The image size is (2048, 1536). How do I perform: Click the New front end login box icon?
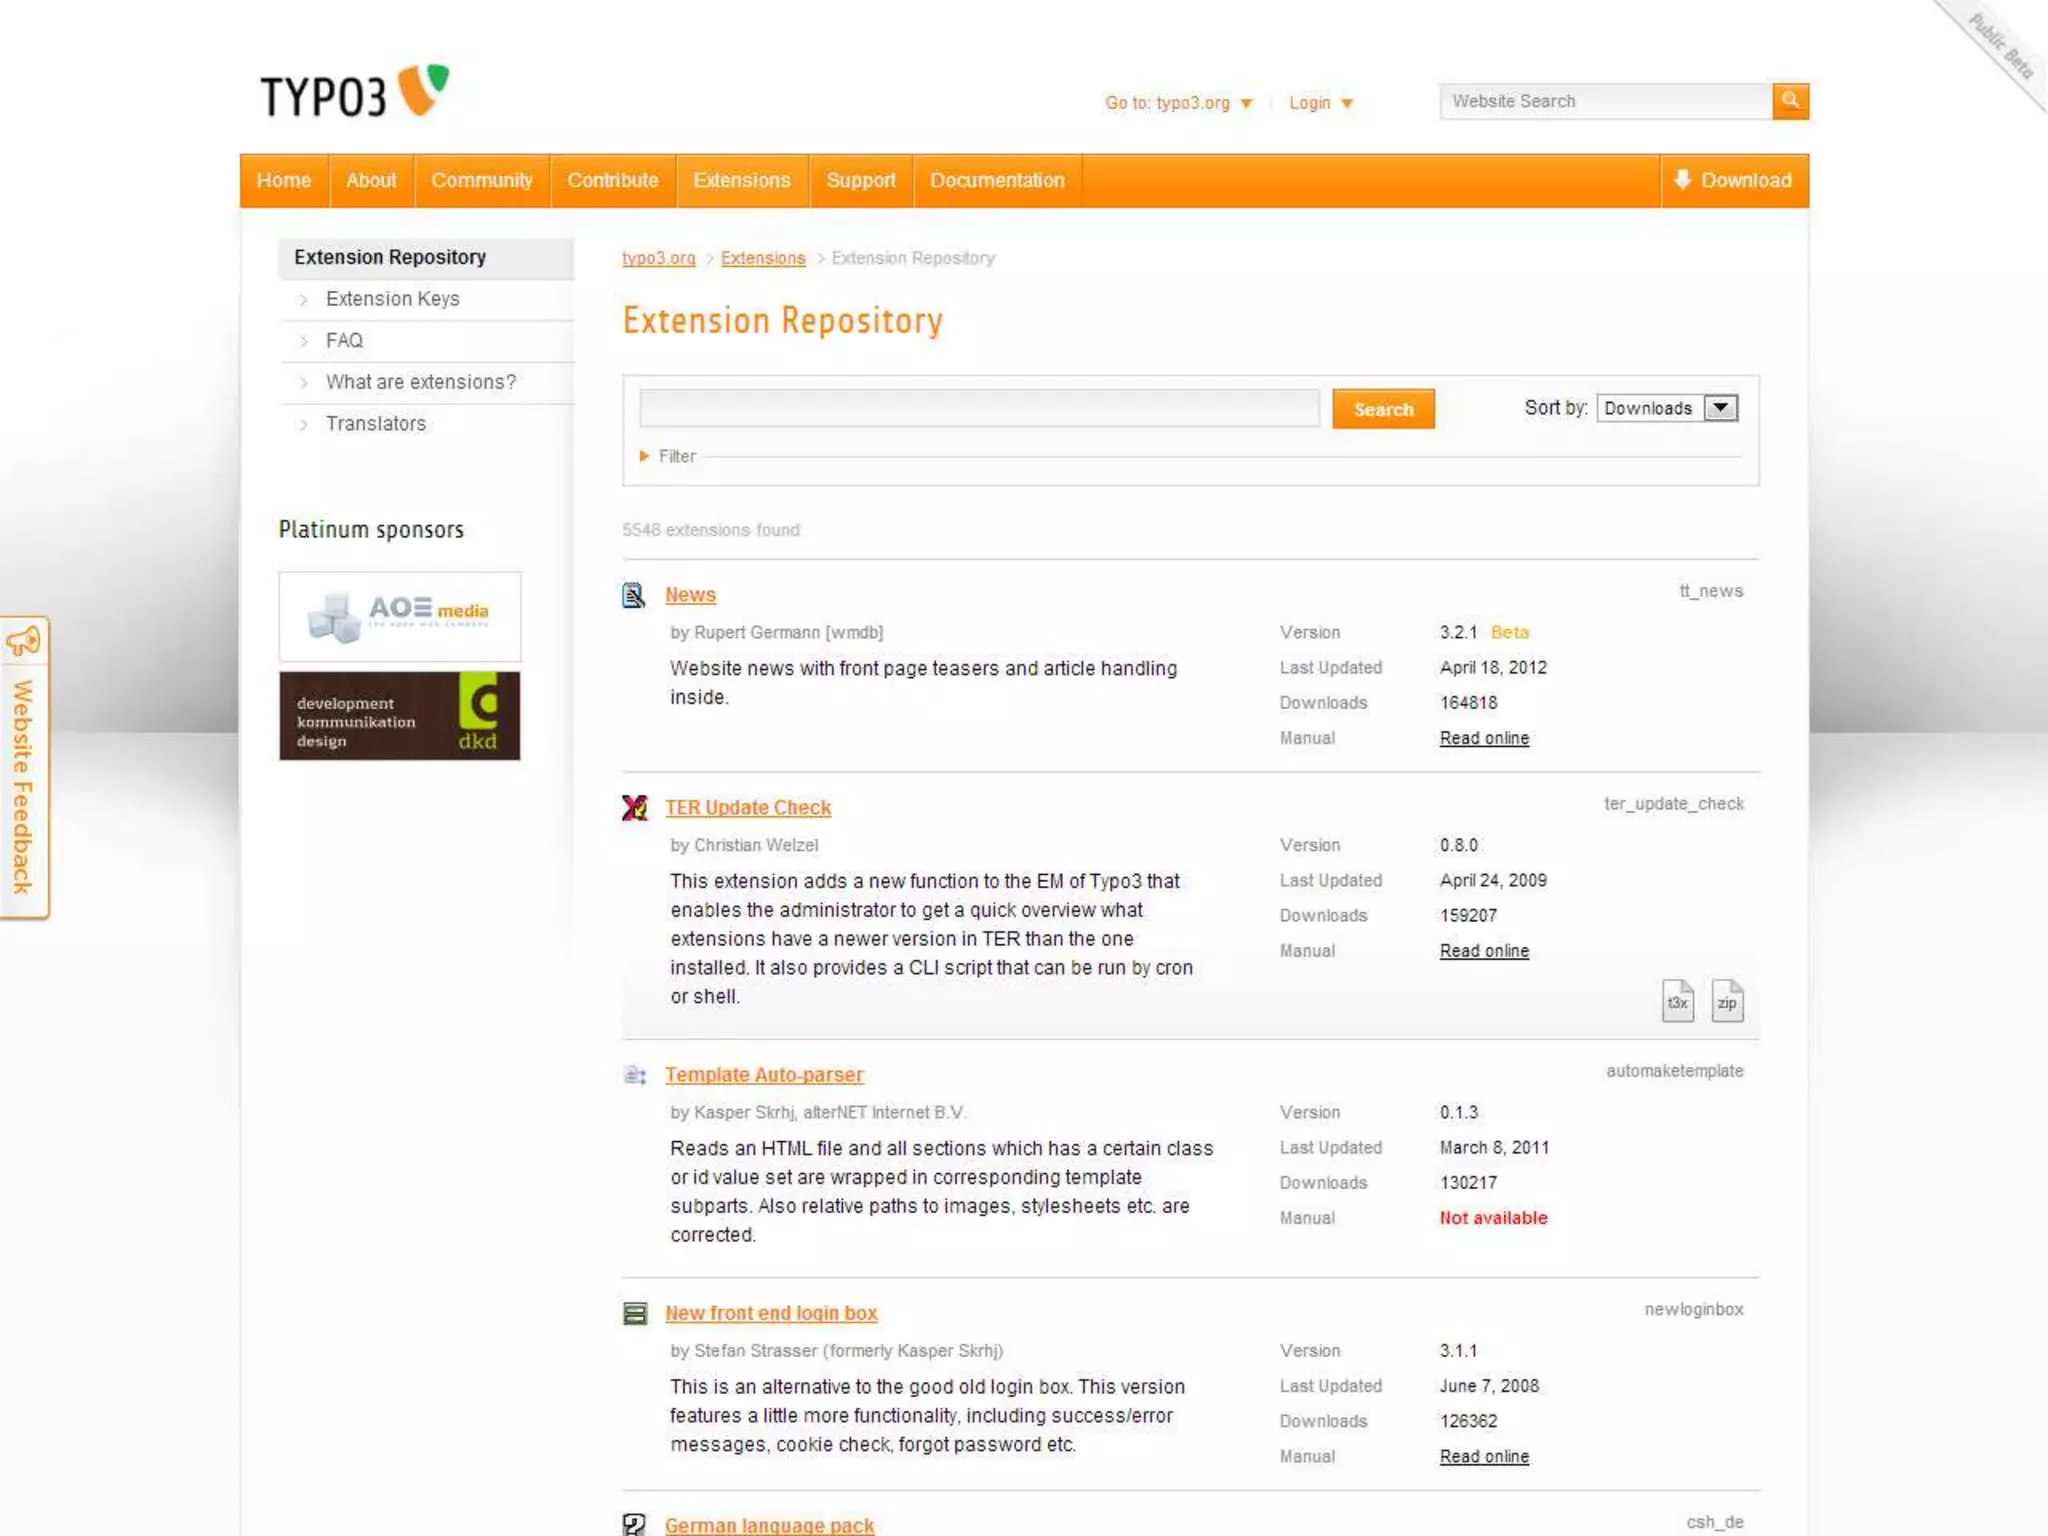coord(634,1313)
